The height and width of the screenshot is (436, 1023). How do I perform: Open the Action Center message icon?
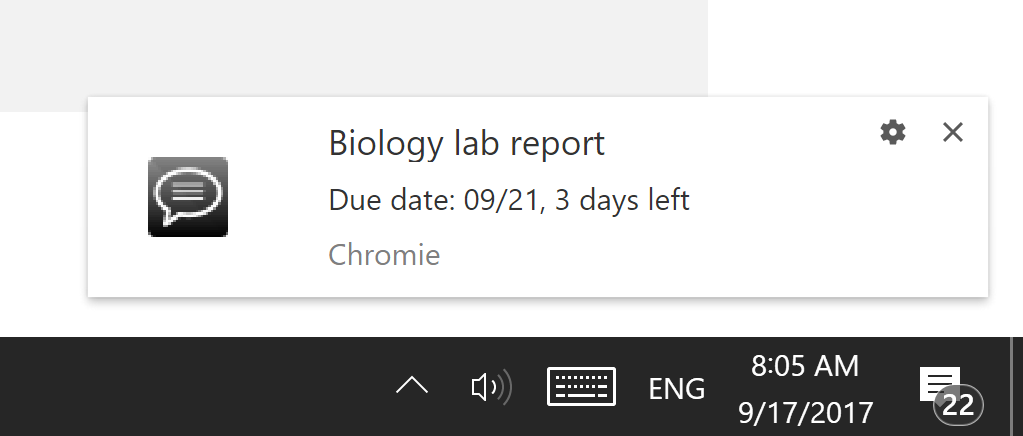pyautogui.click(x=939, y=382)
